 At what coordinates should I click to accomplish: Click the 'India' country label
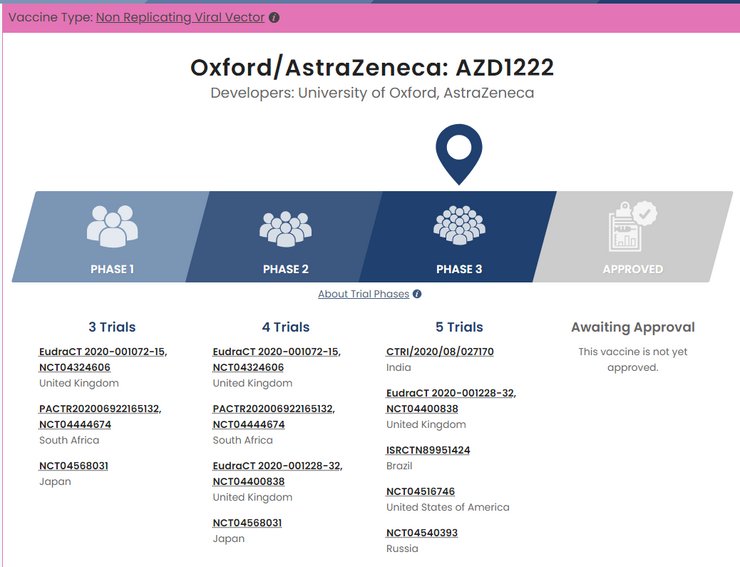[399, 368]
